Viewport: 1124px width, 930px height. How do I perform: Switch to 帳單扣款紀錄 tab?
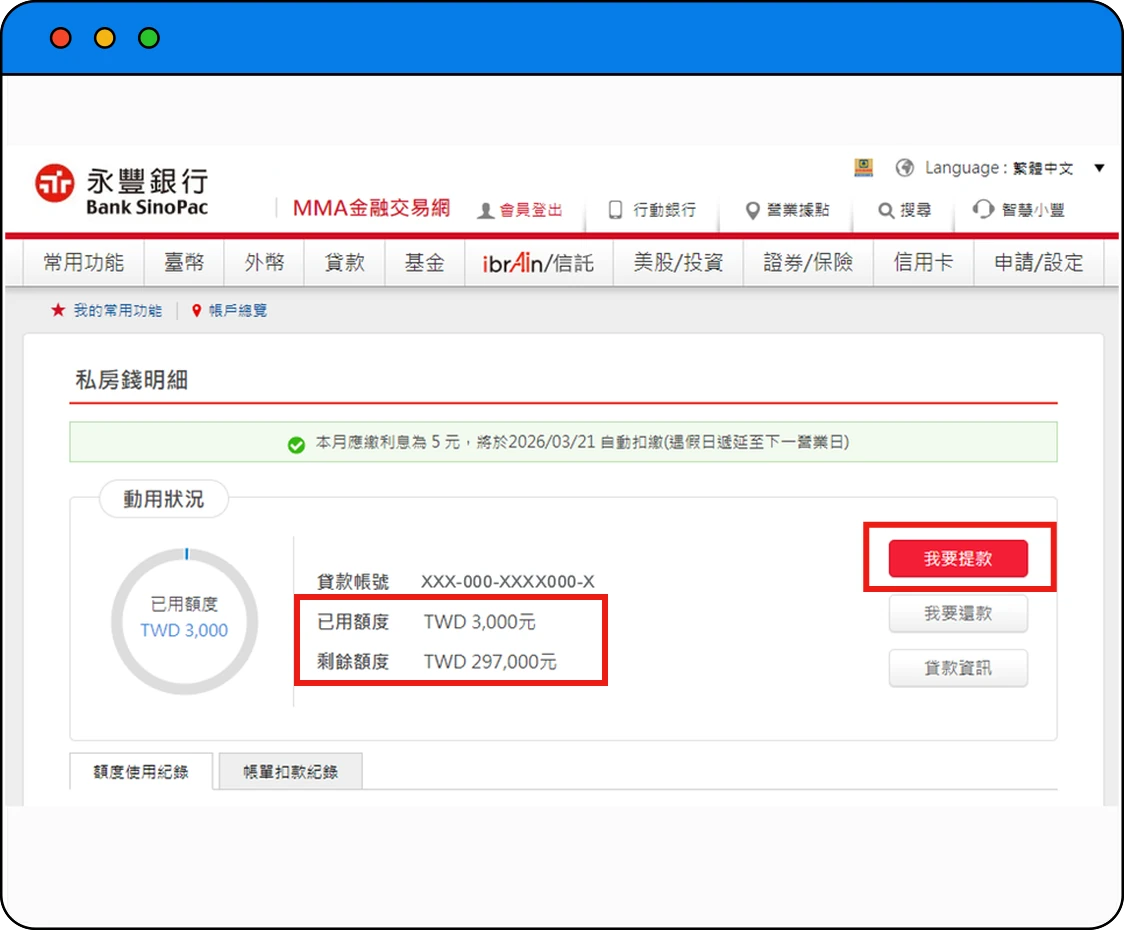[290, 772]
